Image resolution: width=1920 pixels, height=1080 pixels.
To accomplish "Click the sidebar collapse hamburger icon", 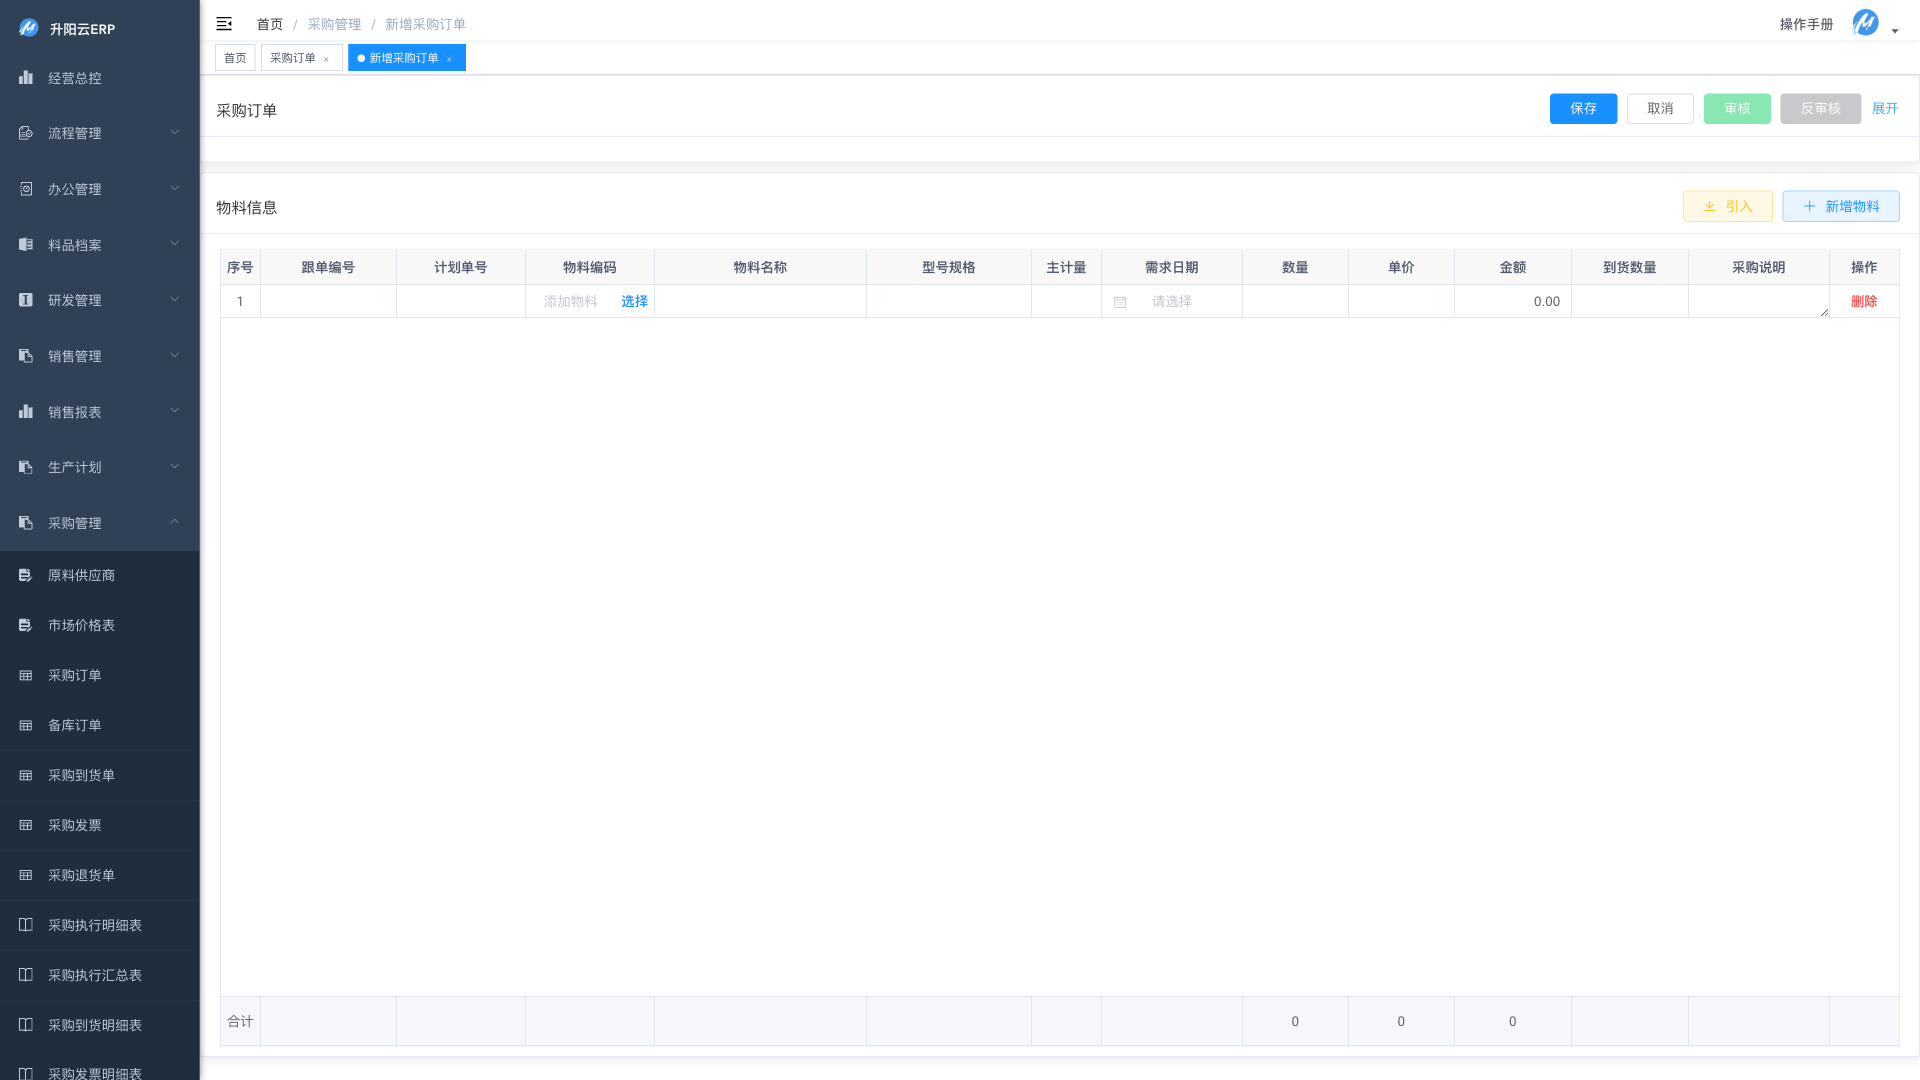I will 224,24.
